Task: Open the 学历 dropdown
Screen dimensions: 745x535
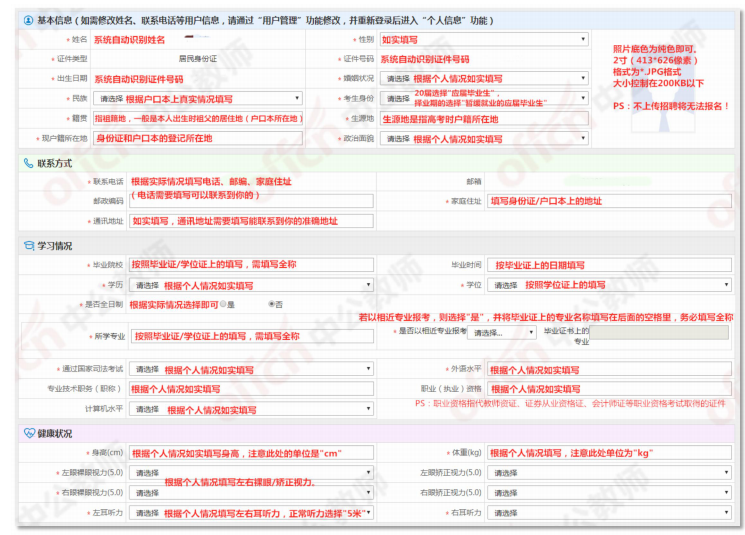Action: (251, 285)
